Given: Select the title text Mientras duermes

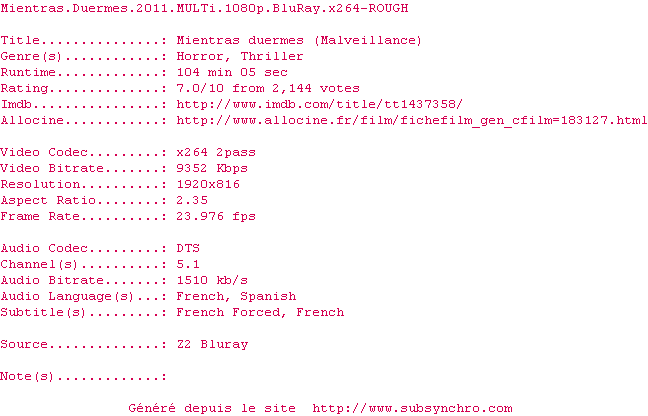Looking at the screenshot, I should pyautogui.click(x=240, y=40).
